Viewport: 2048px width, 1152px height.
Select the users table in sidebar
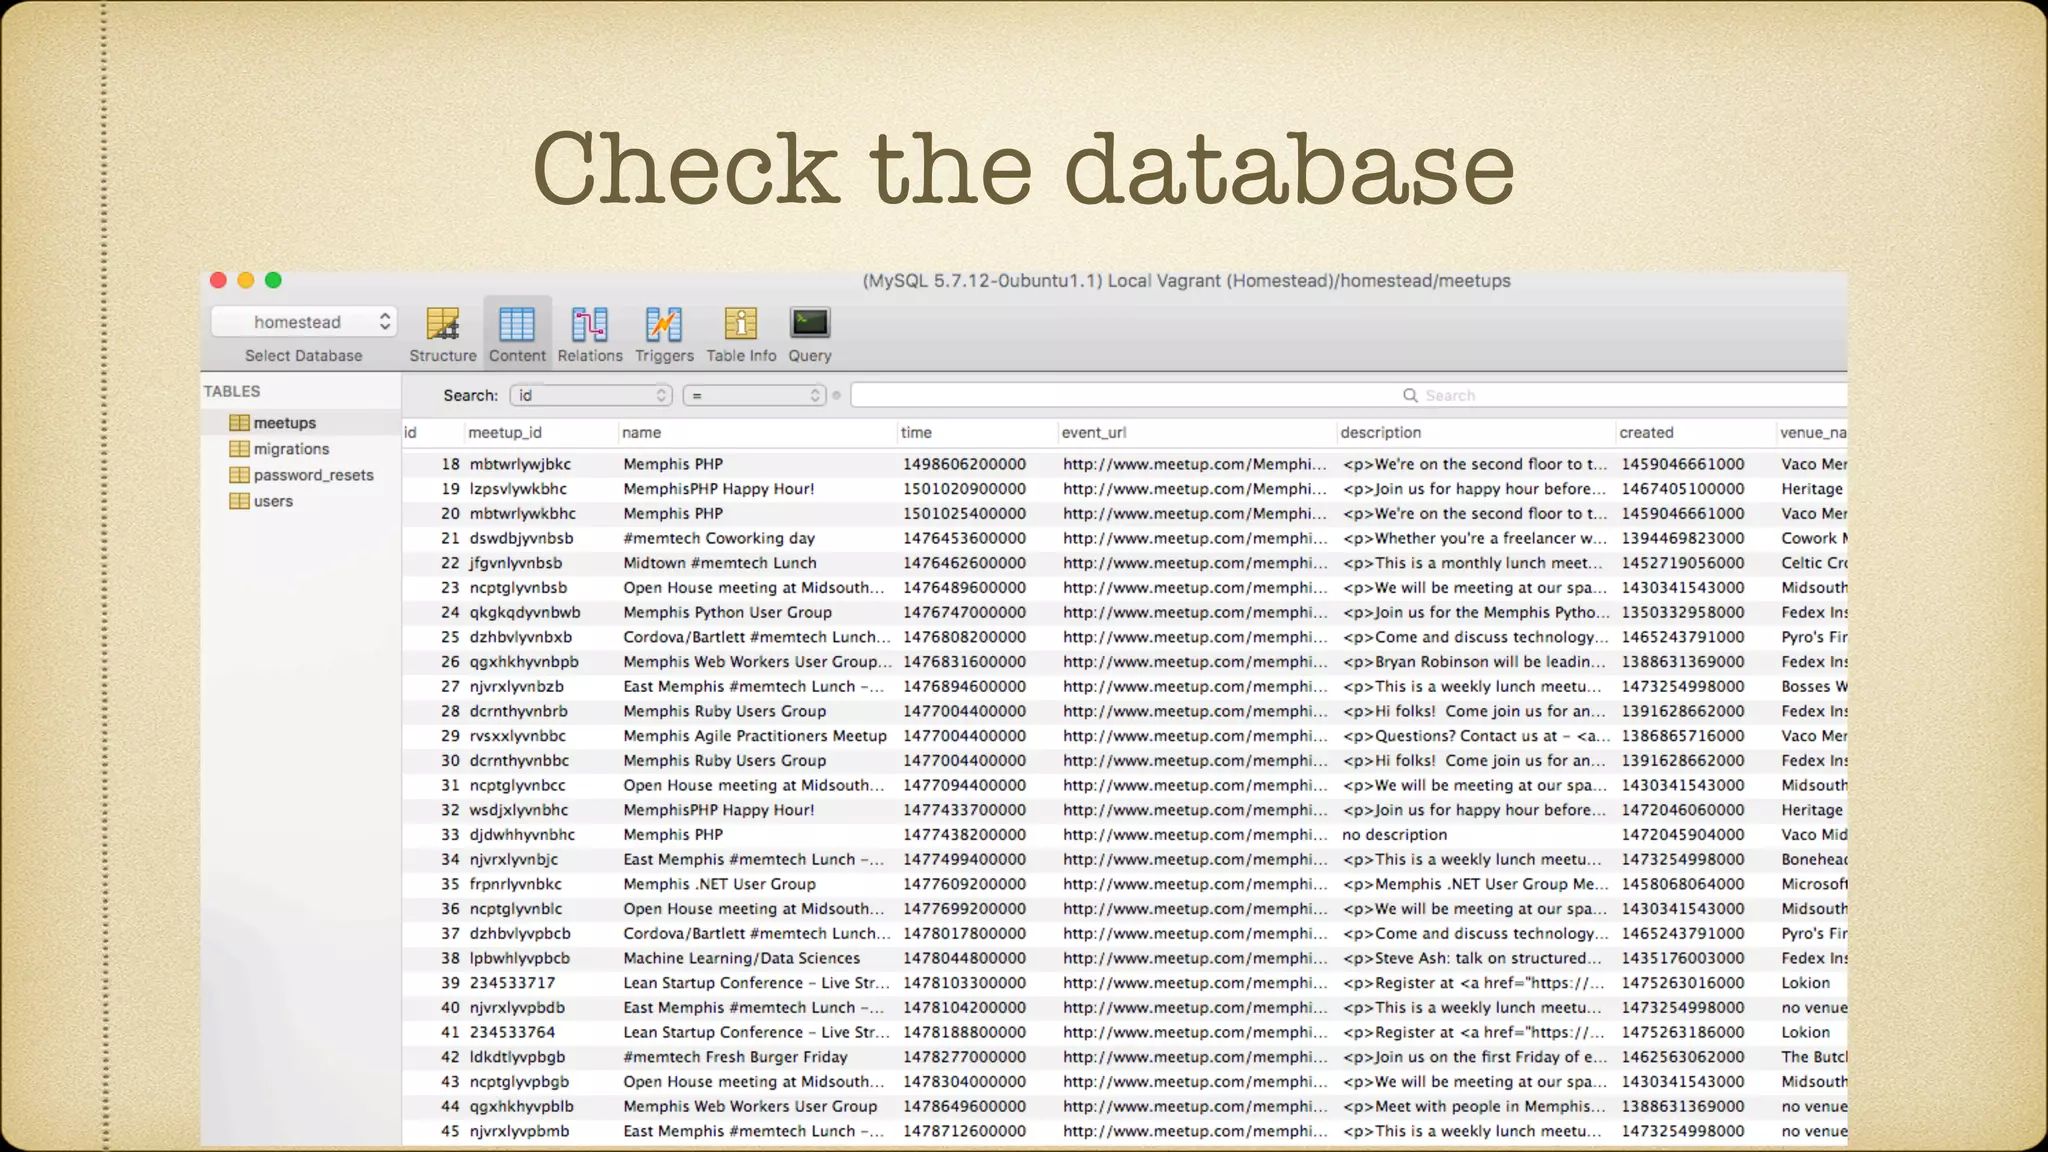coord(301,501)
